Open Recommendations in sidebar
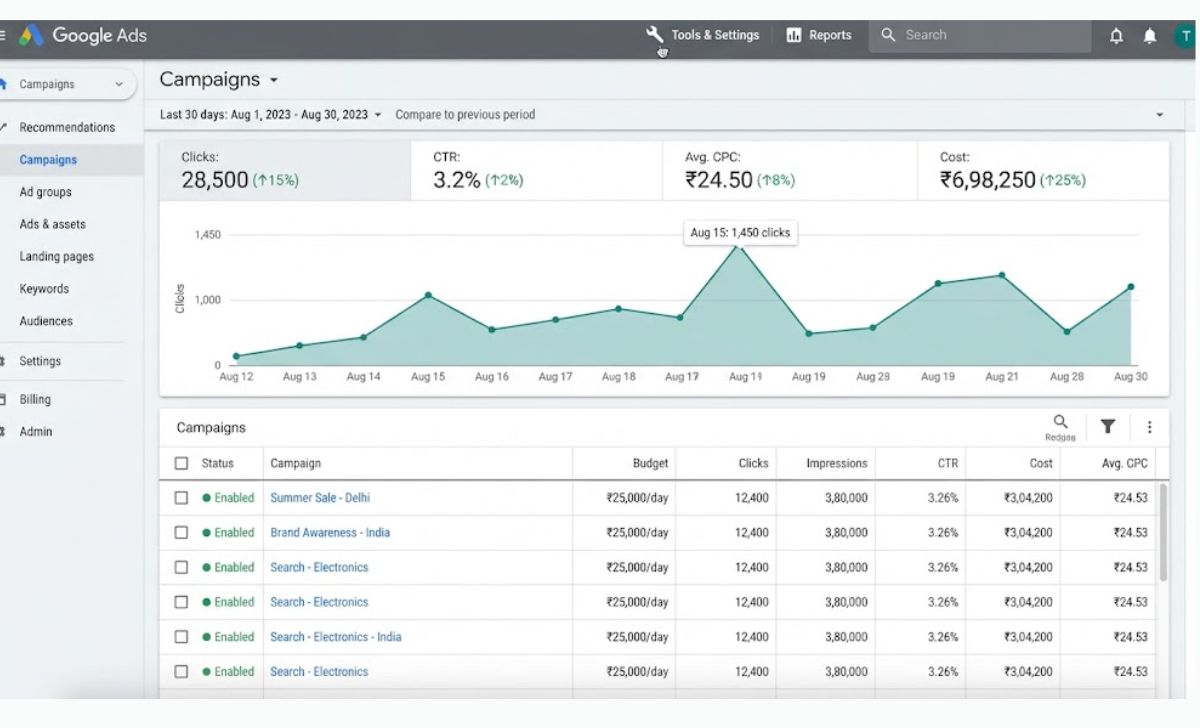This screenshot has width=1200, height=728. click(x=67, y=127)
